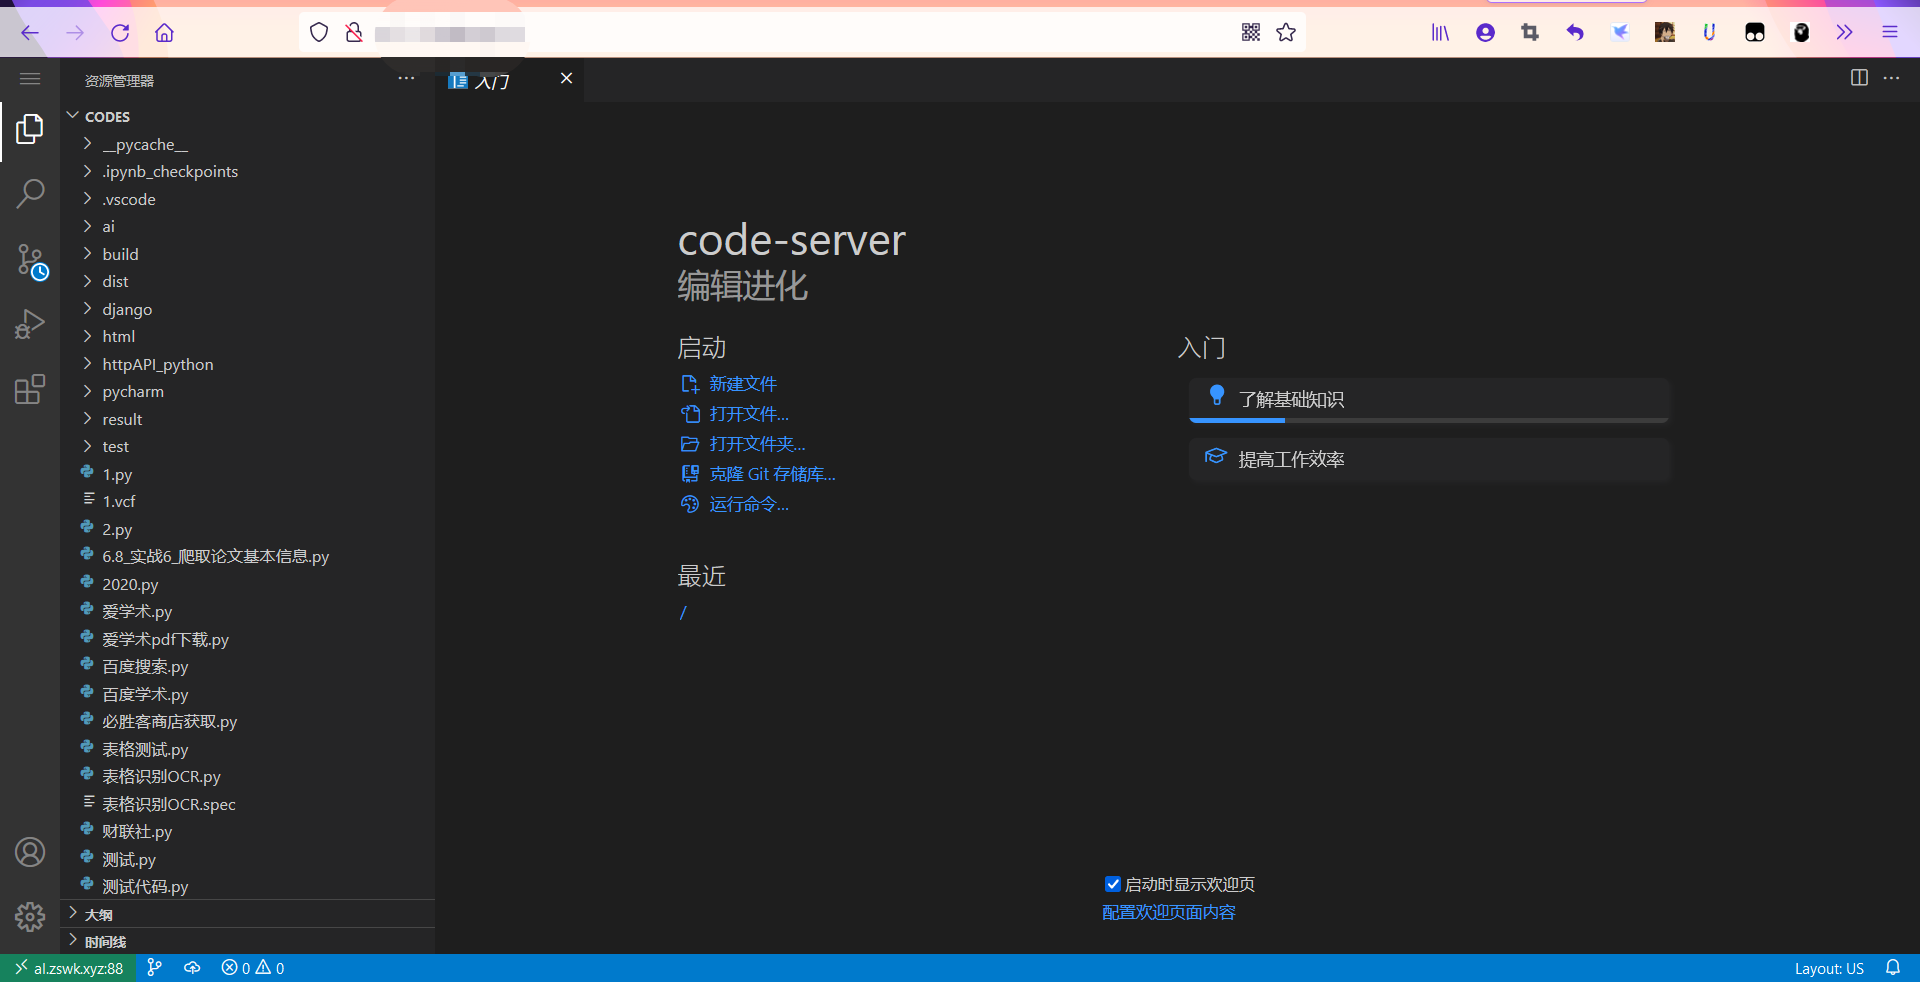Screen dimensions: 1920x982
Task: Expand the pycharm folder
Action: (x=247, y=392)
